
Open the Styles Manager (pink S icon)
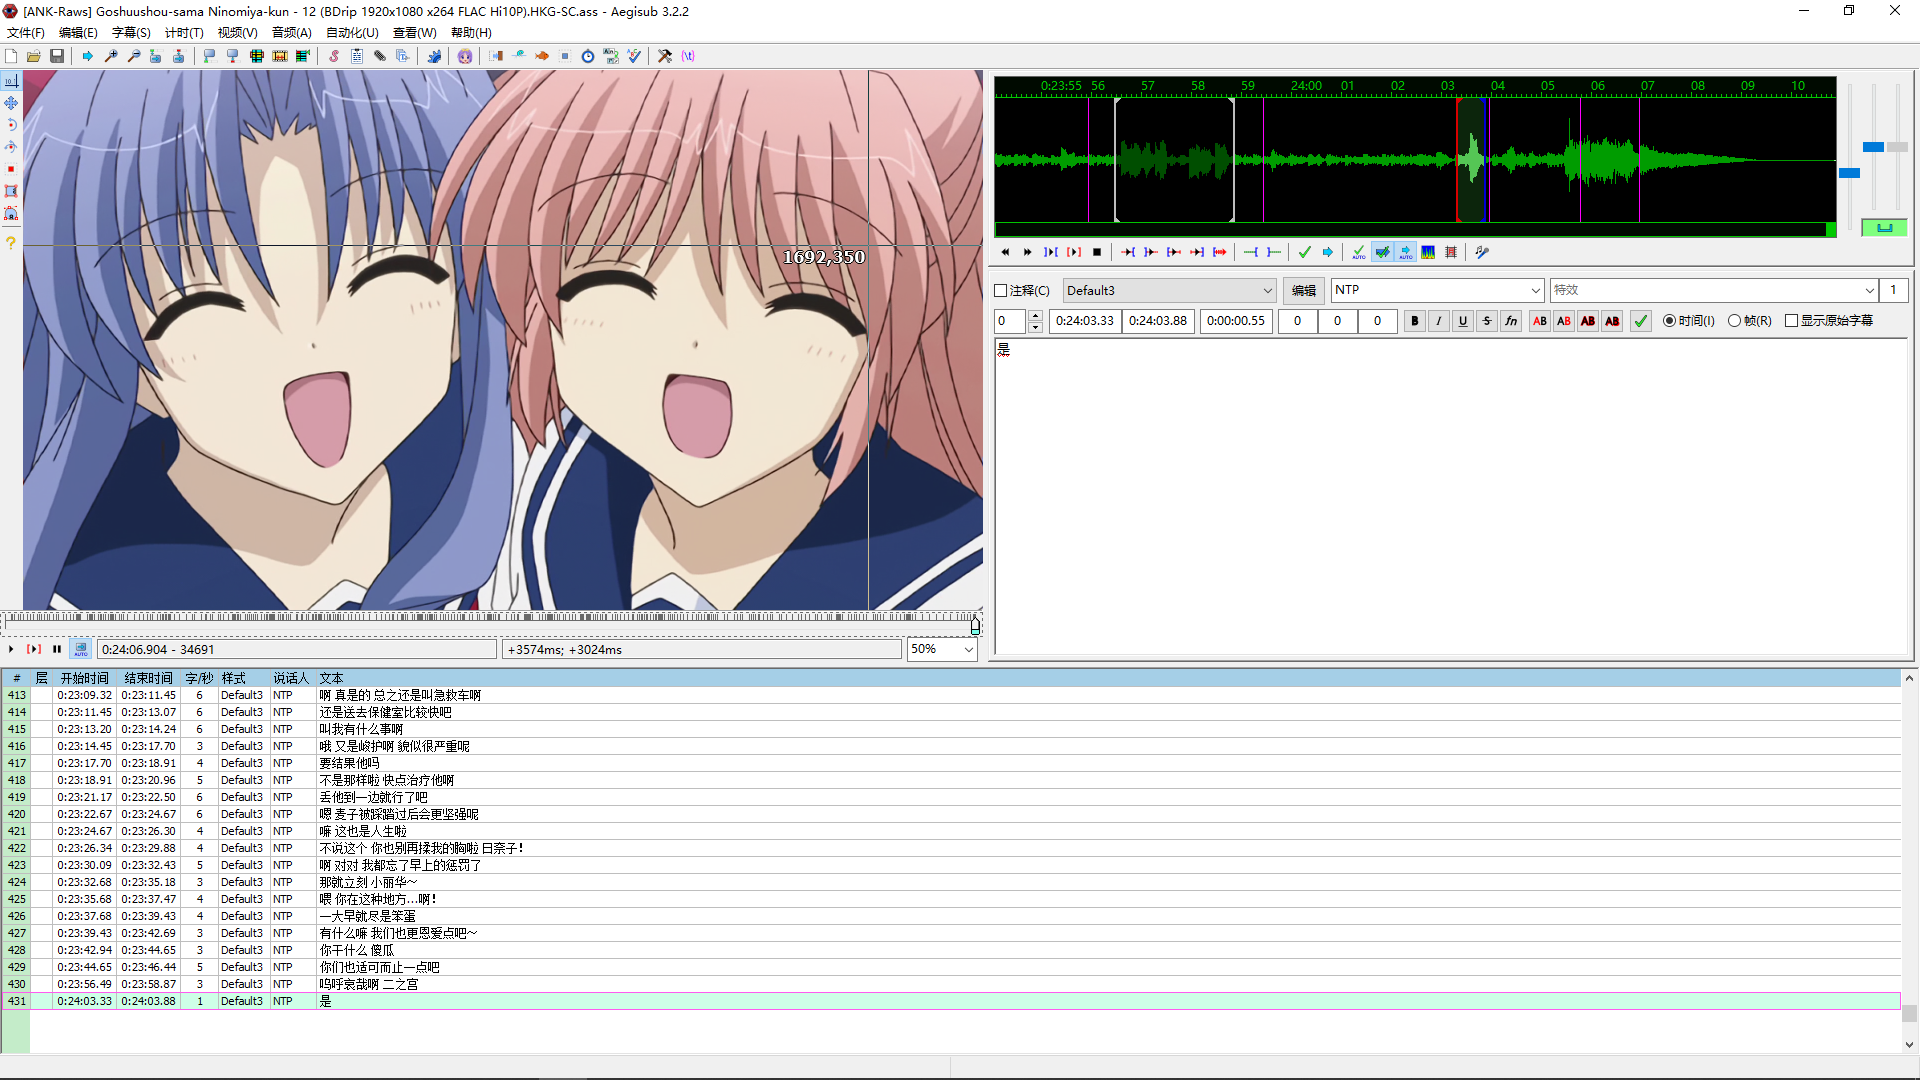click(334, 56)
